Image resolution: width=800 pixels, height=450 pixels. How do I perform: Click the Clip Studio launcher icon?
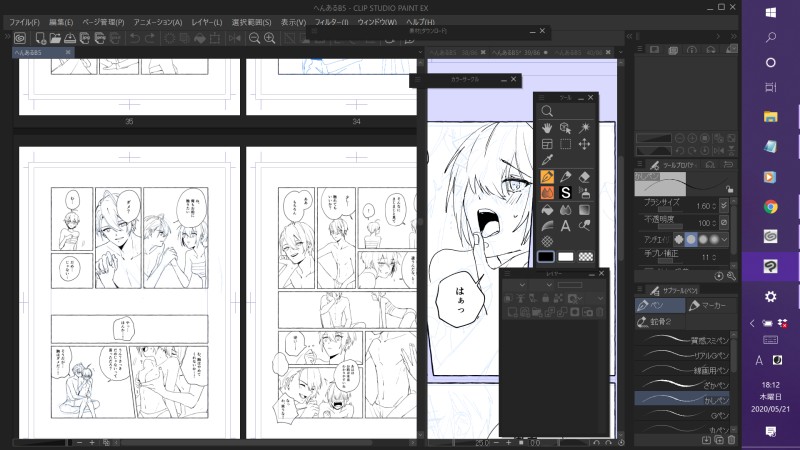(20, 38)
